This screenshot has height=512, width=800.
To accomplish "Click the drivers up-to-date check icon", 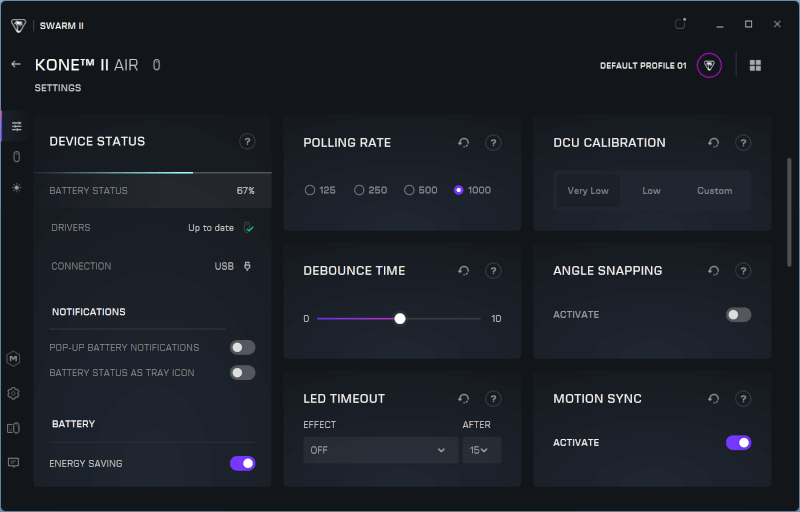I will coord(248,227).
